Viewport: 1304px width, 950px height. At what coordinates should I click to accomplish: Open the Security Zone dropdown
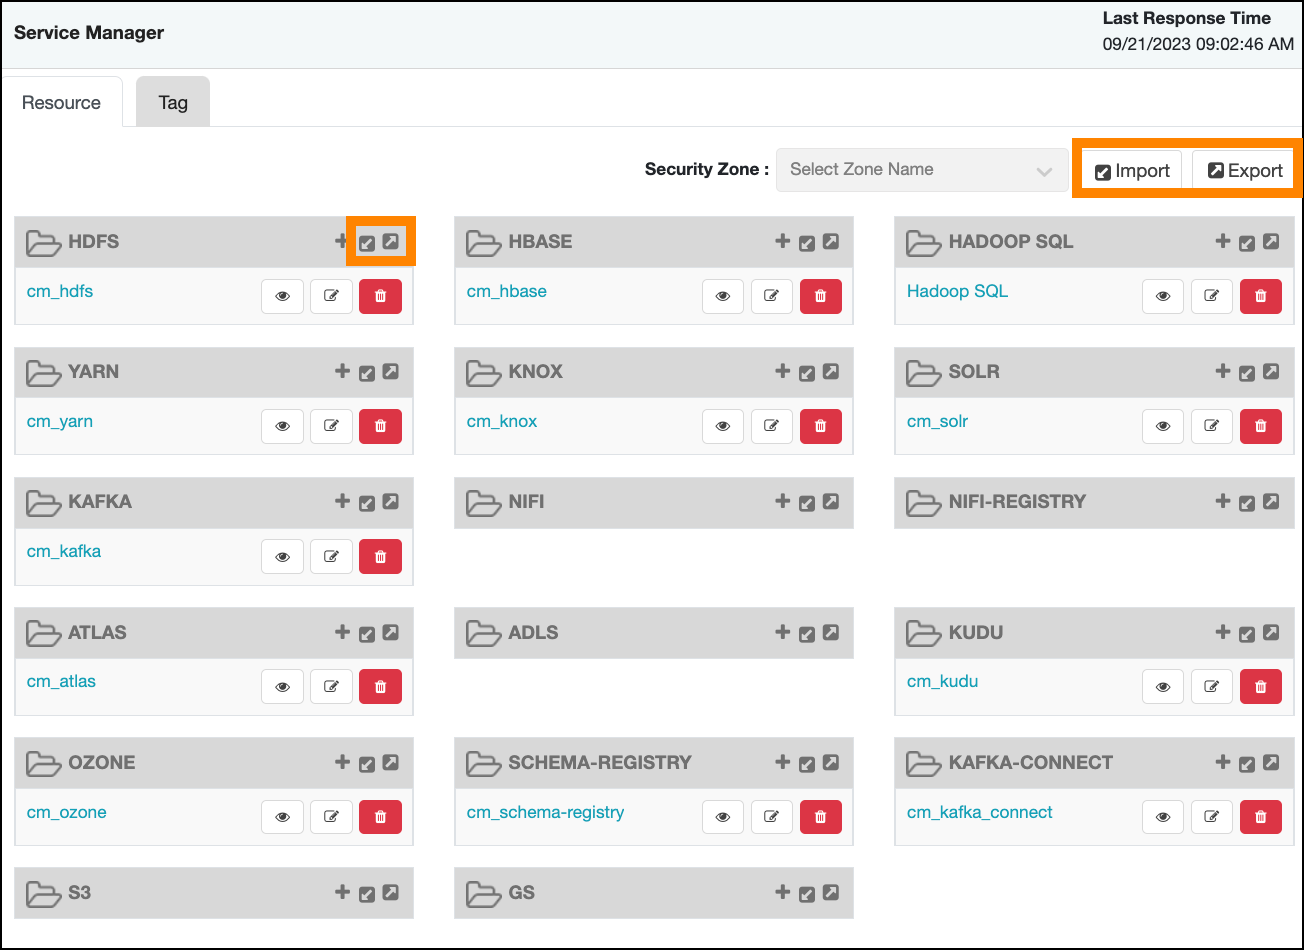point(919,170)
